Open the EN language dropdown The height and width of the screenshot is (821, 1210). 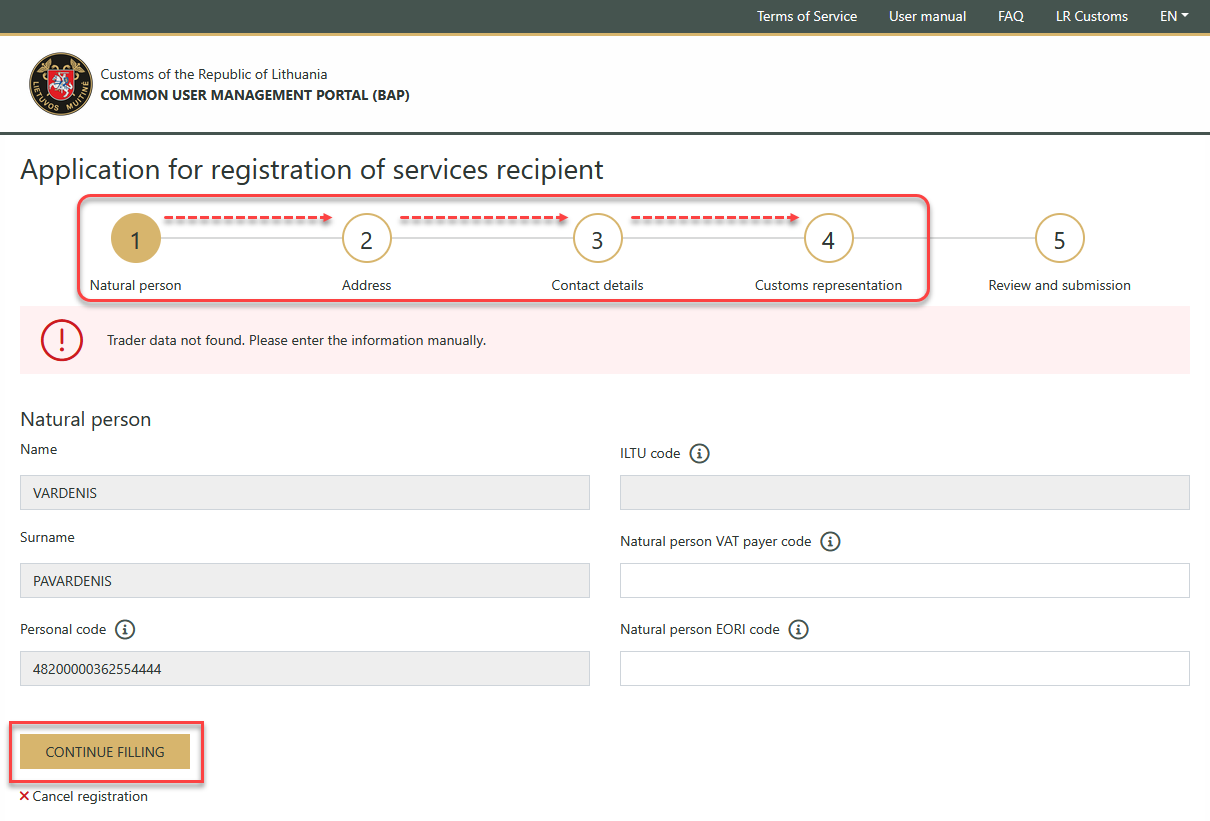click(x=1173, y=16)
